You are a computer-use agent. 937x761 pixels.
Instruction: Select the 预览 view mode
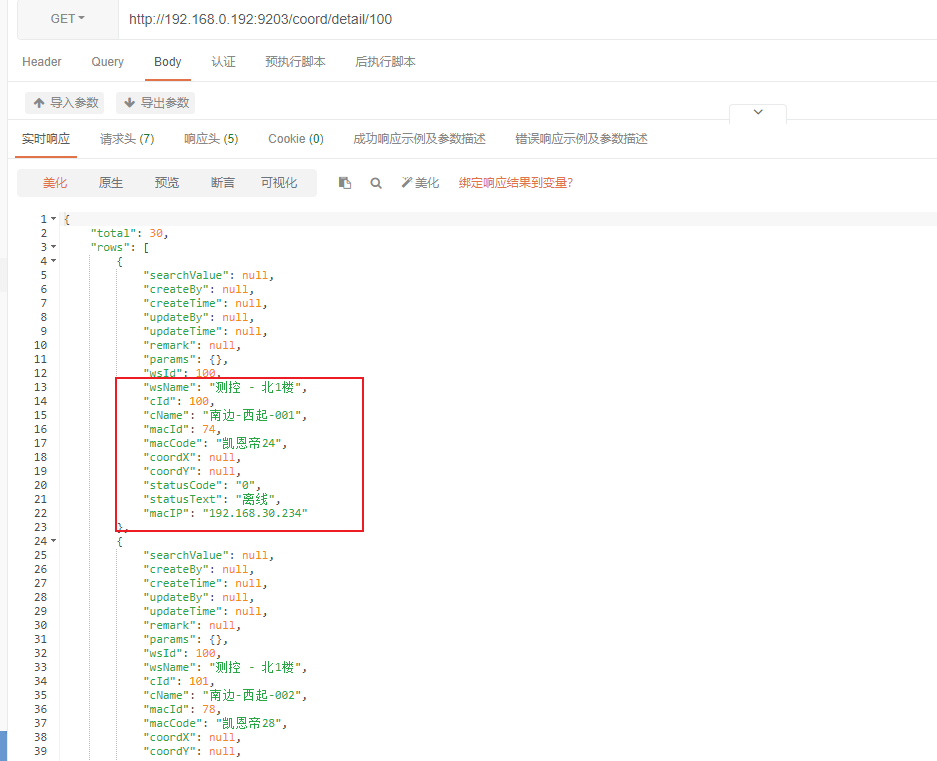[167, 183]
